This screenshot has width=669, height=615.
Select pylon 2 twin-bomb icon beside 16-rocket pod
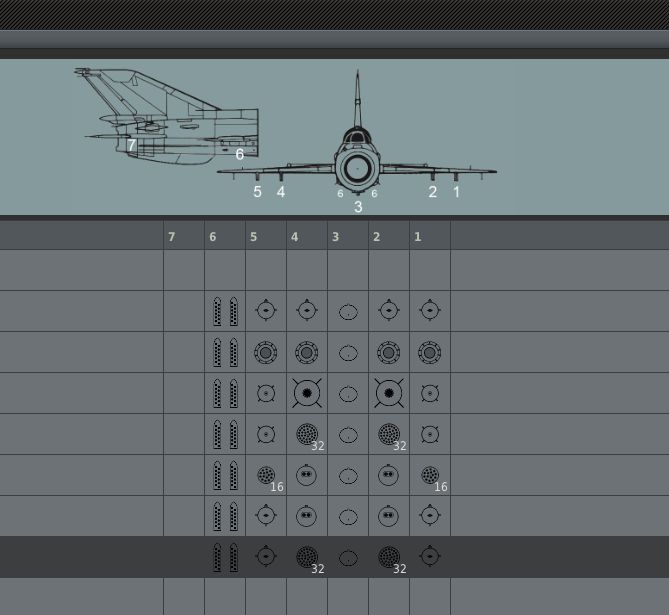pyautogui.click(x=388, y=475)
